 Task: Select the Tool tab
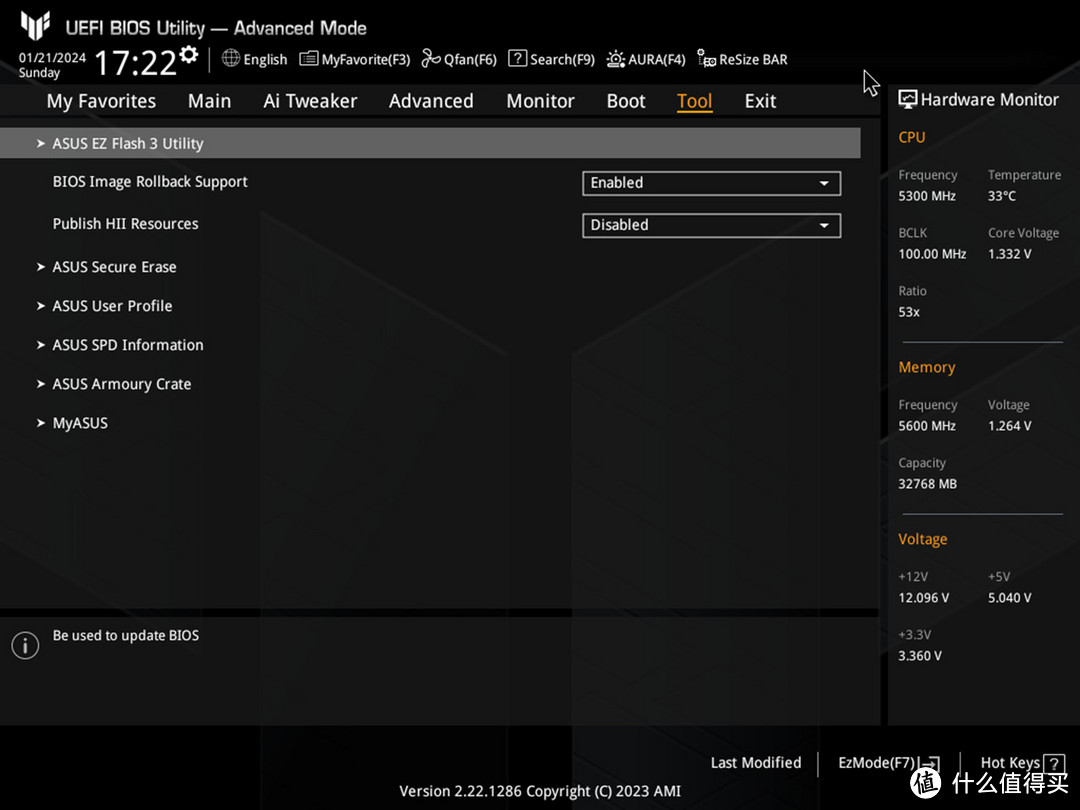[x=694, y=101]
